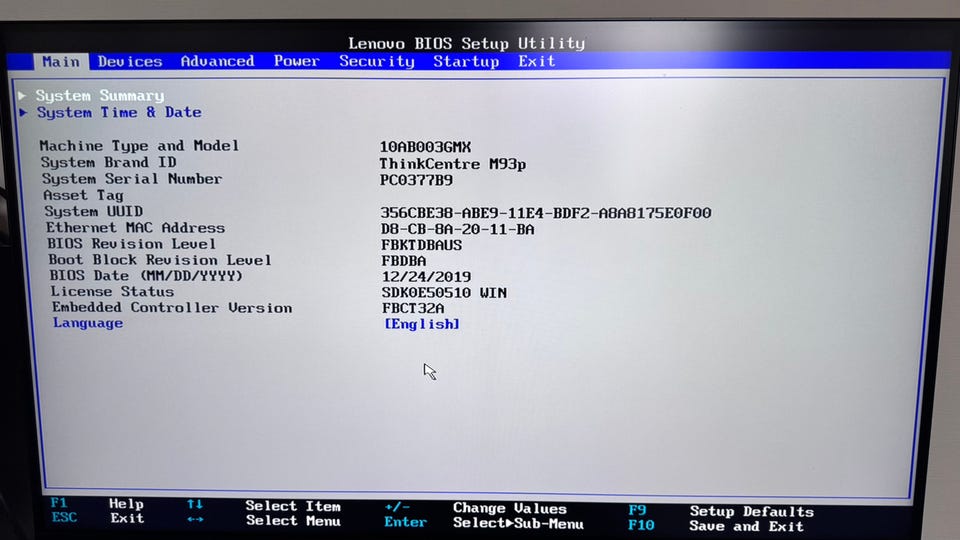Open the Security tab
960x540 pixels.
click(377, 61)
